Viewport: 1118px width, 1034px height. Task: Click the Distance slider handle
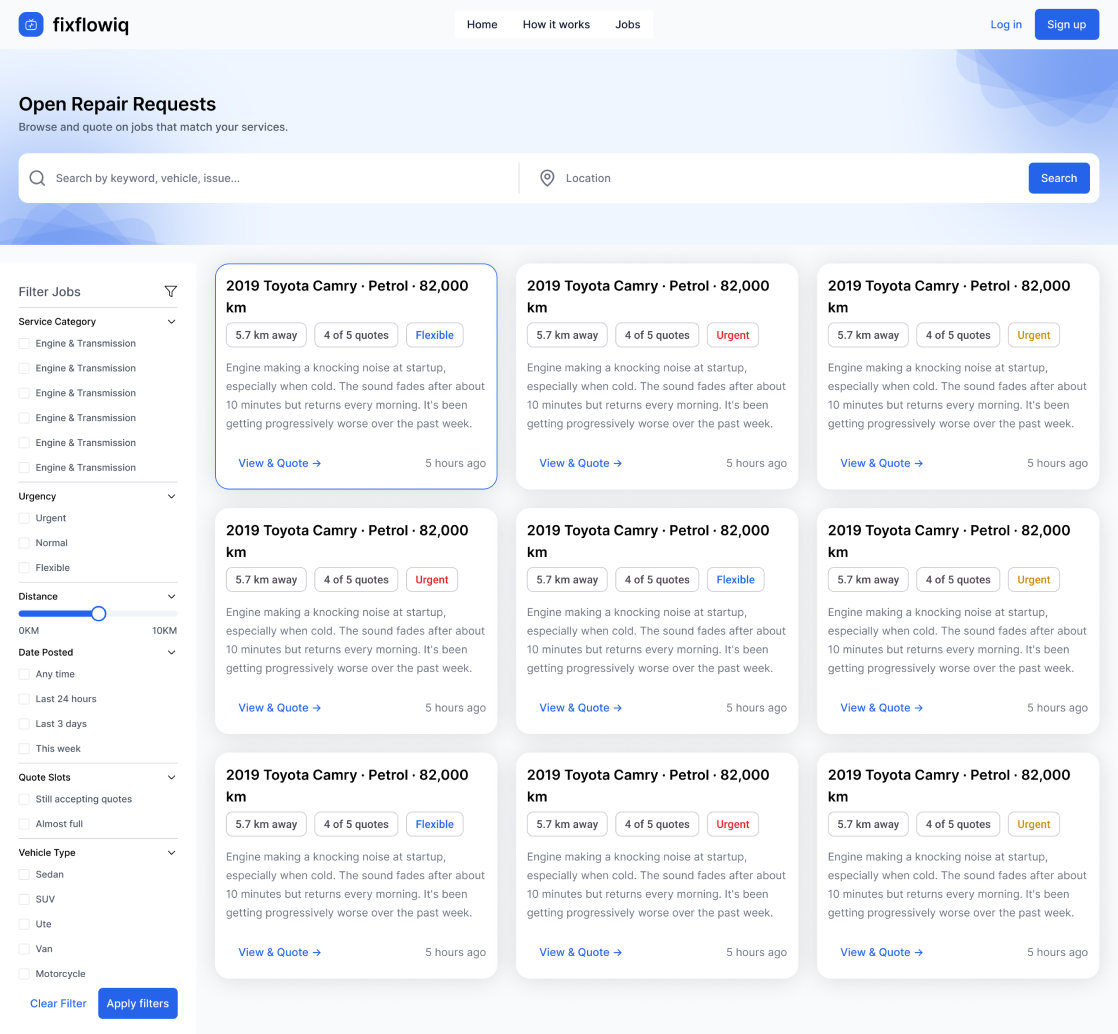pos(98,614)
